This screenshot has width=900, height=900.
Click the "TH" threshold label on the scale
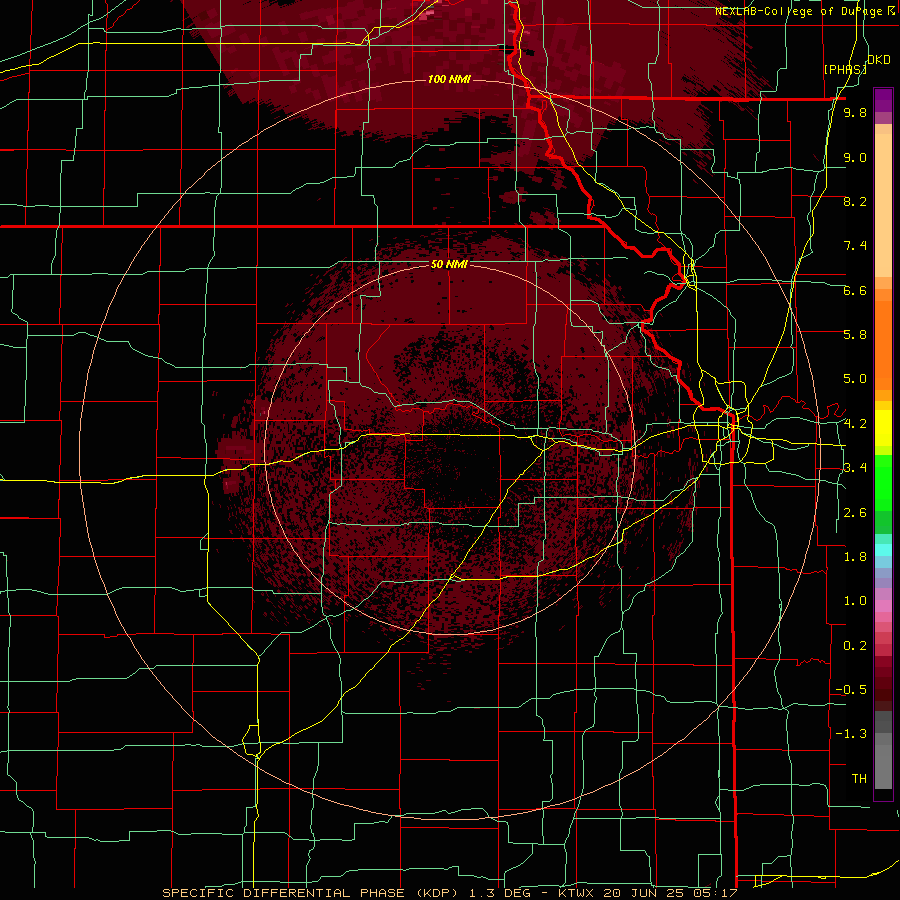pos(859,779)
